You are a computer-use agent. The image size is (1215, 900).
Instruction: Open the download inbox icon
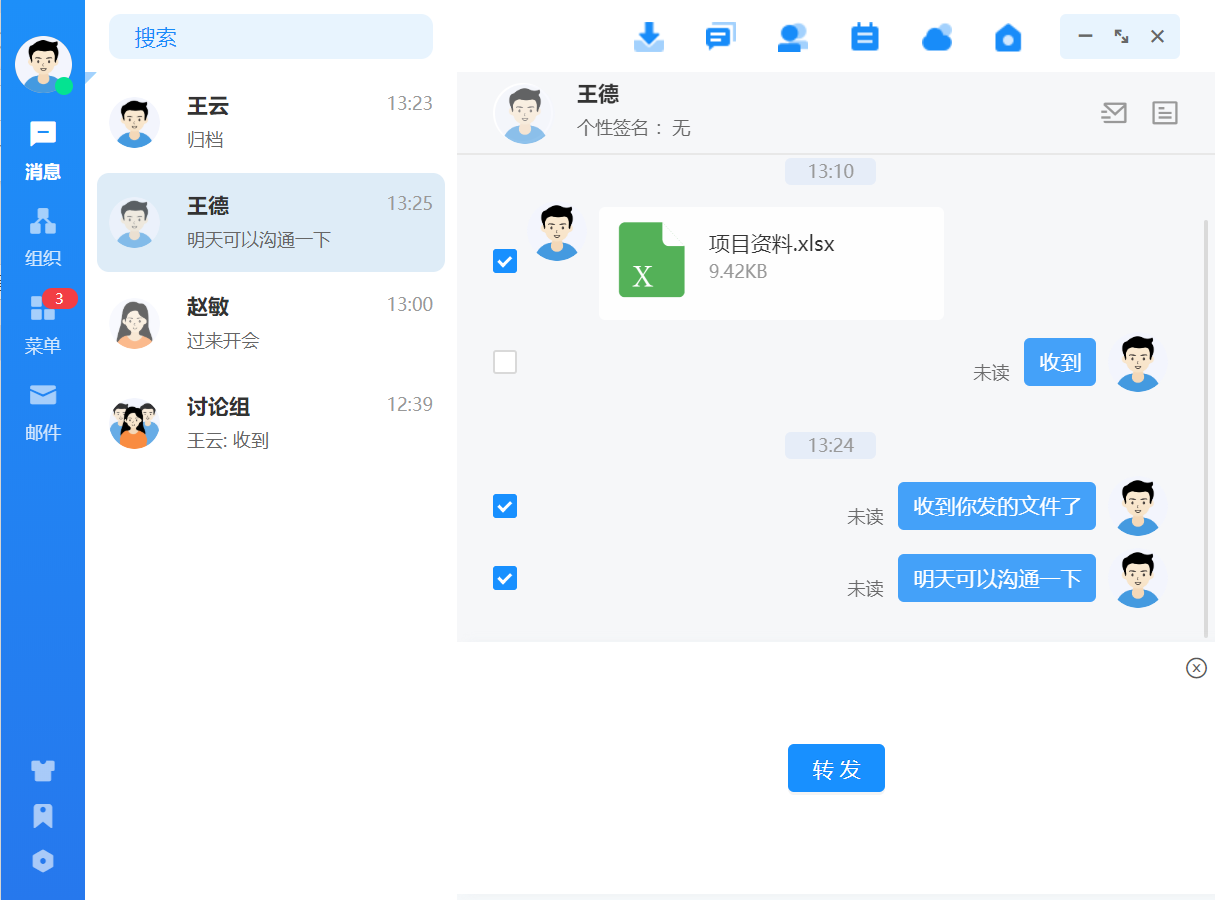pos(649,37)
